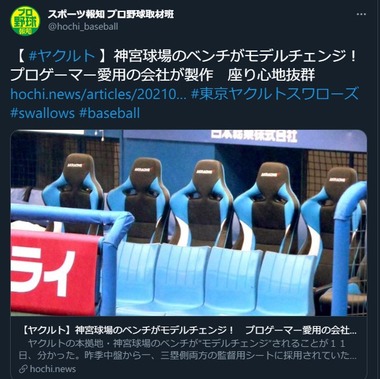Click the card description starting ヤクルトの本拠地
Image resolution: width=380 pixels, height=379 pixels.
pyautogui.click(x=187, y=349)
